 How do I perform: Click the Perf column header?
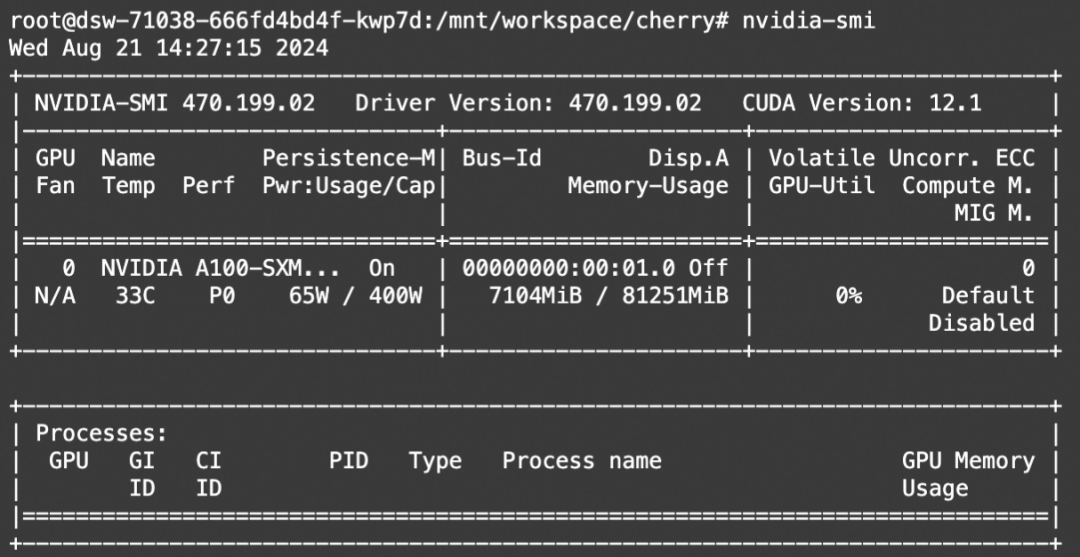[209, 186]
